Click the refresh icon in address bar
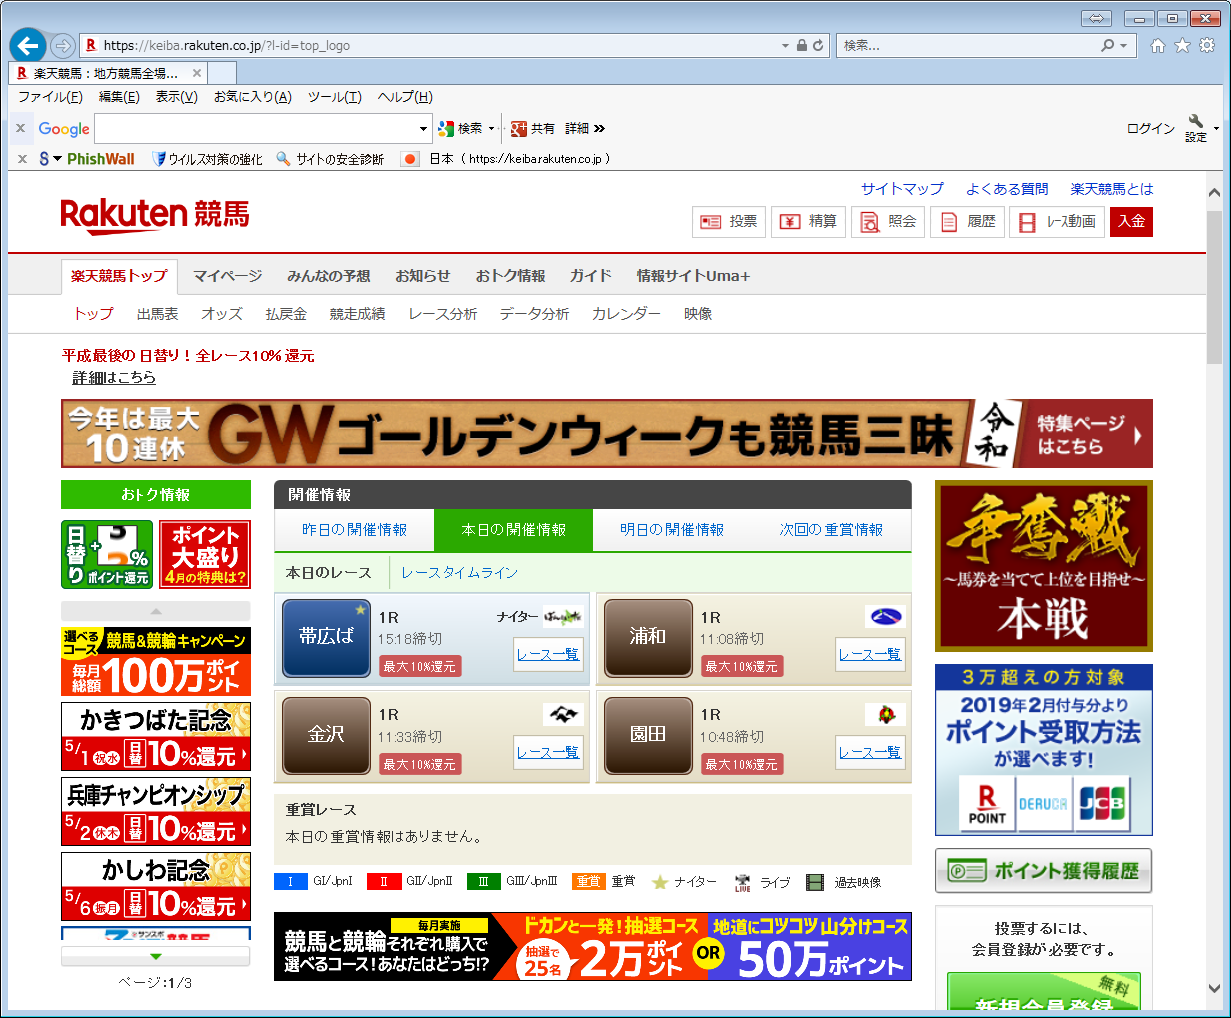This screenshot has width=1231, height=1018. coord(818,46)
